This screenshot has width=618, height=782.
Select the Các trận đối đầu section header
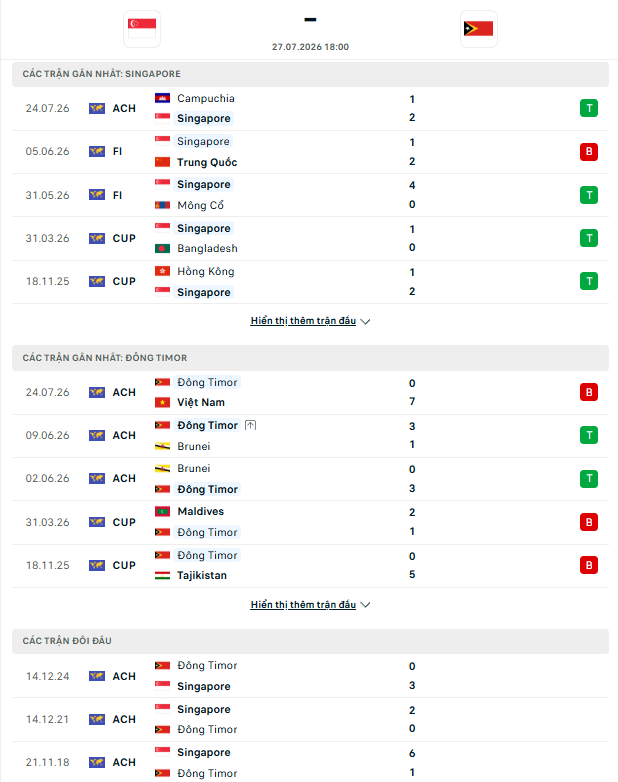point(310,641)
